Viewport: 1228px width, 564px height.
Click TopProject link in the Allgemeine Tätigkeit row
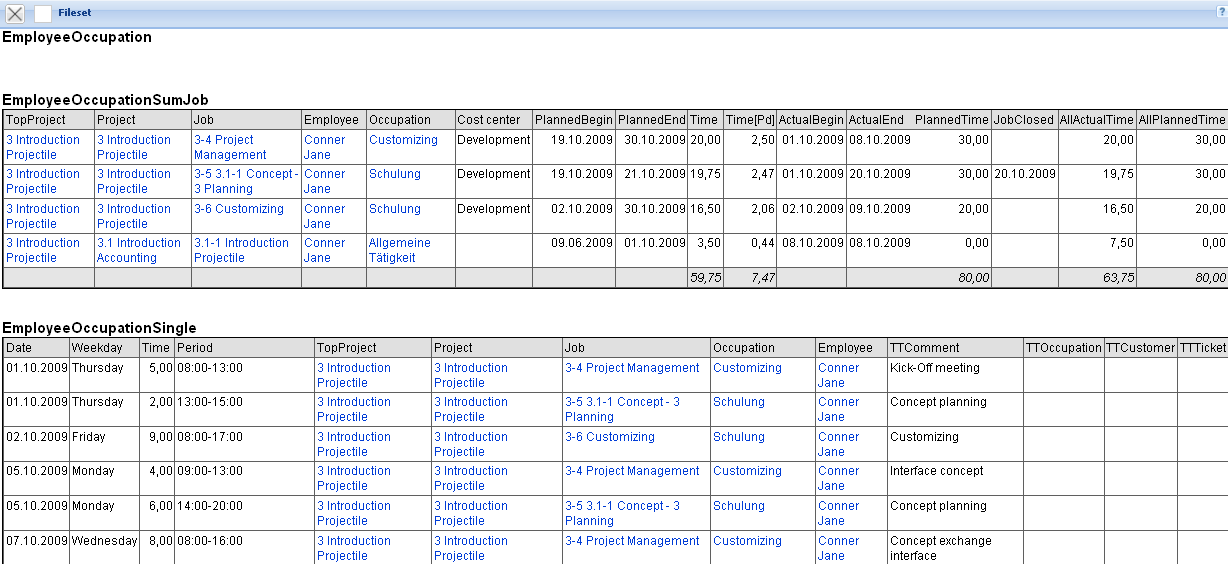(x=43, y=250)
